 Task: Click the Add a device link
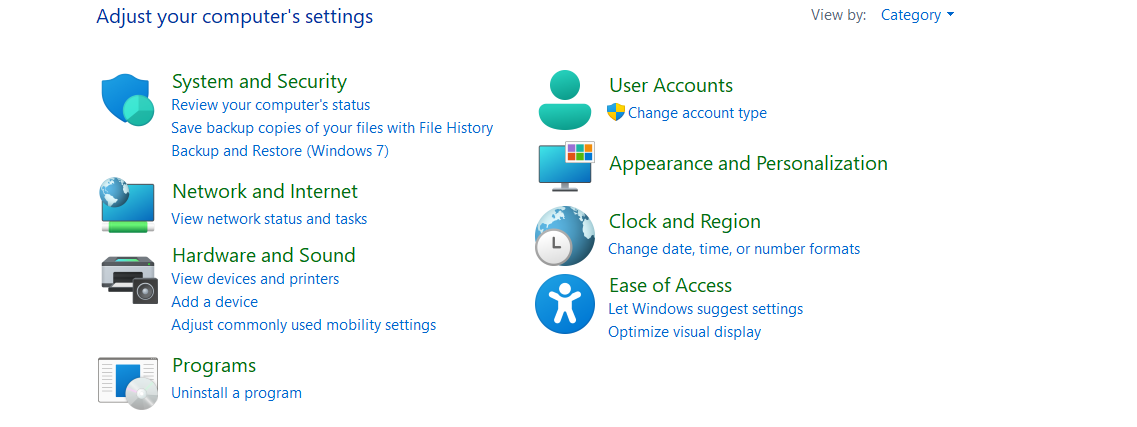tap(214, 302)
